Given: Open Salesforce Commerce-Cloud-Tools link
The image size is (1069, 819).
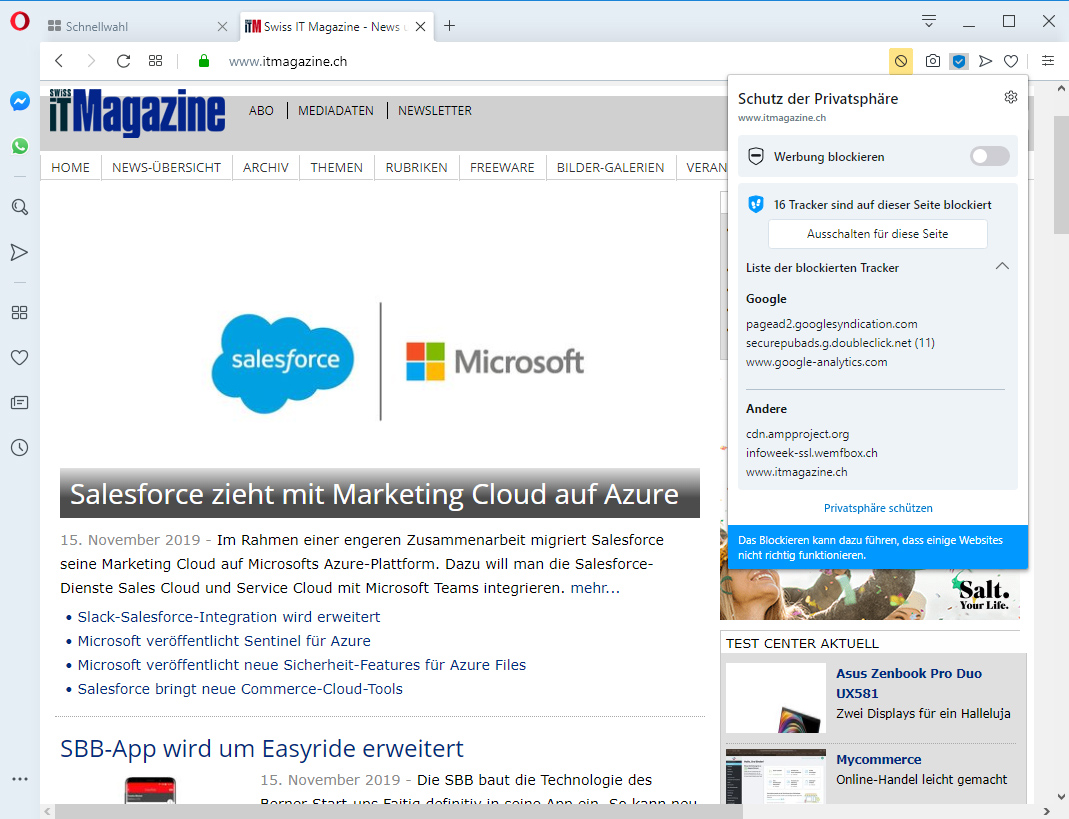Looking at the screenshot, I should (x=240, y=689).
